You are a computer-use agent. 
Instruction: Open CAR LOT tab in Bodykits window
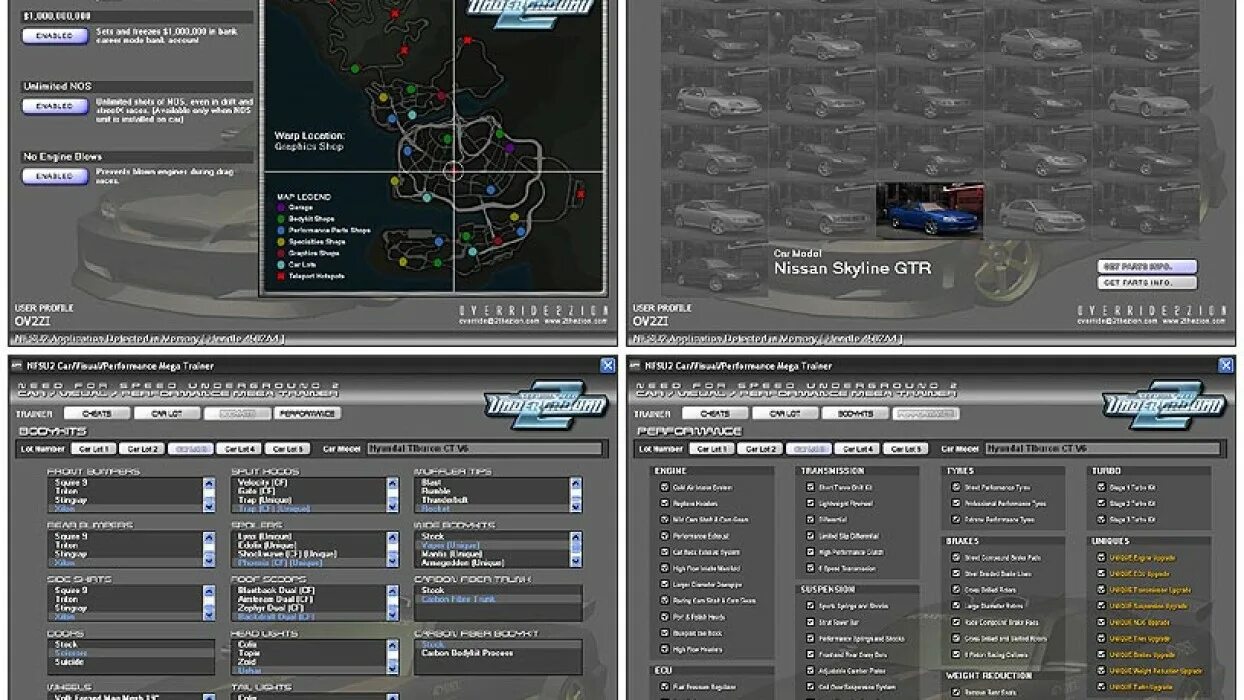click(x=167, y=413)
